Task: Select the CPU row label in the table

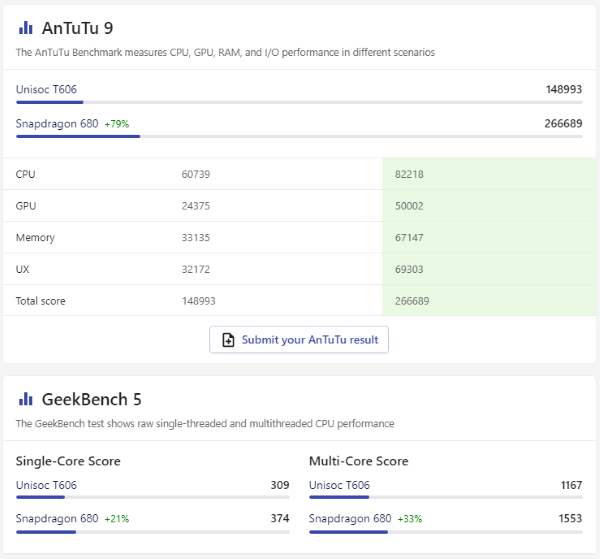Action: (26, 174)
